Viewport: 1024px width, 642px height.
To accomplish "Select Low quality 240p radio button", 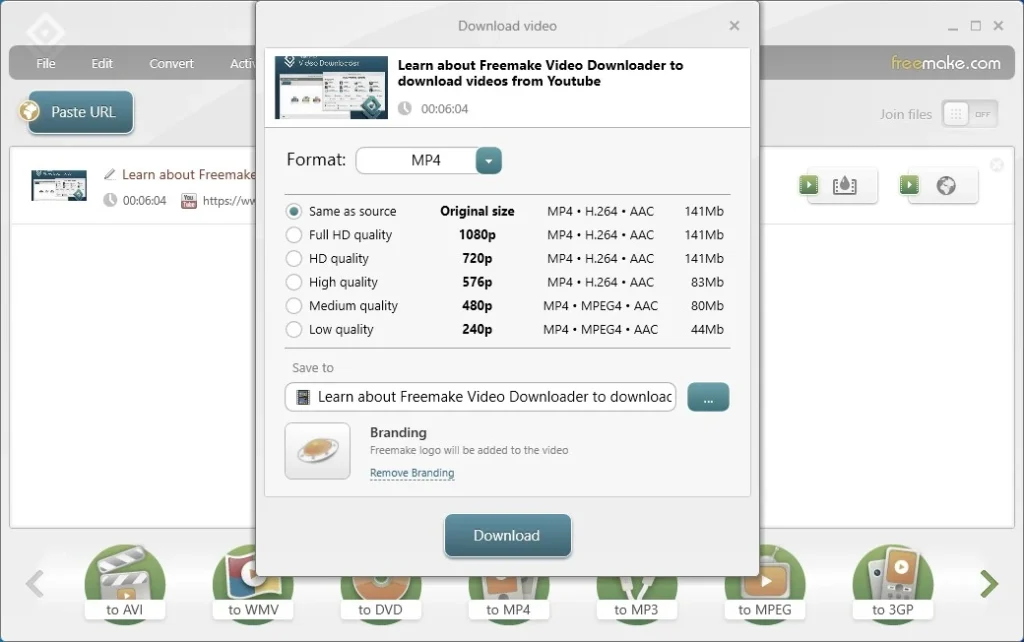I will click(x=294, y=329).
